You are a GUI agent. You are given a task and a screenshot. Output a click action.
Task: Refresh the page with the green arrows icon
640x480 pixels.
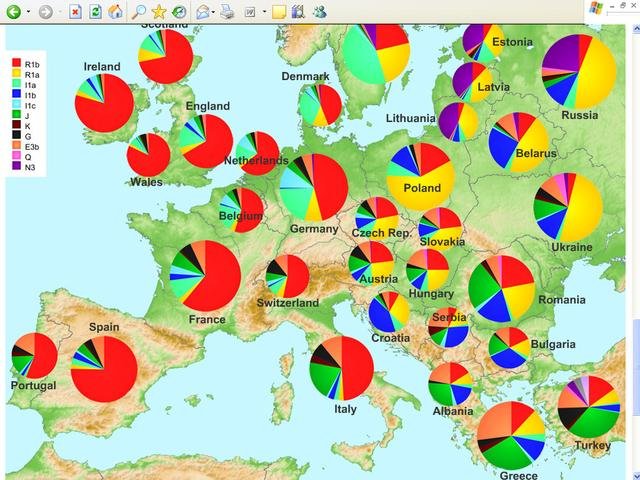[x=95, y=12]
